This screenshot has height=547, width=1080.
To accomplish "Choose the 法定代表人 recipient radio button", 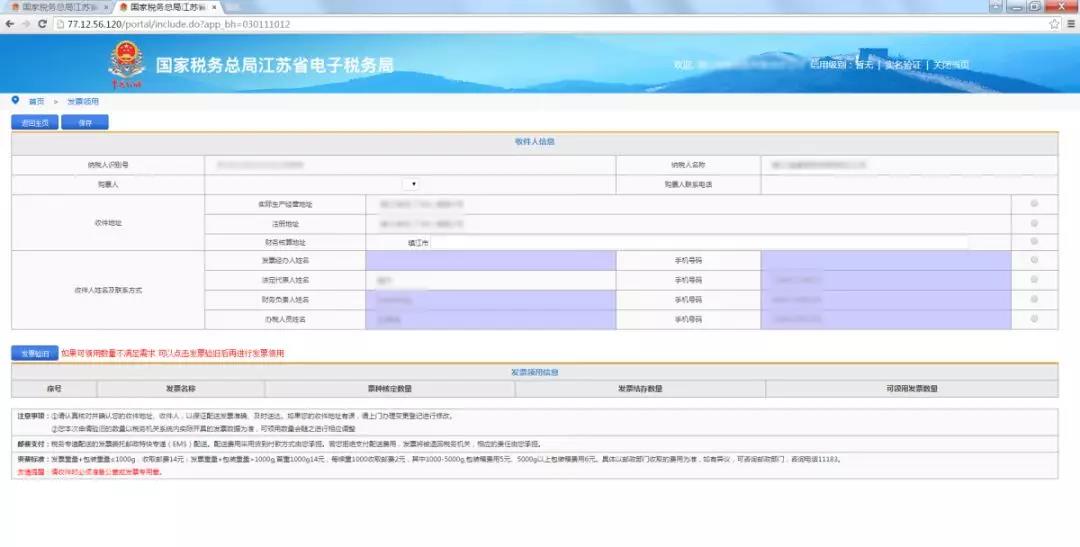I will pos(1033,280).
